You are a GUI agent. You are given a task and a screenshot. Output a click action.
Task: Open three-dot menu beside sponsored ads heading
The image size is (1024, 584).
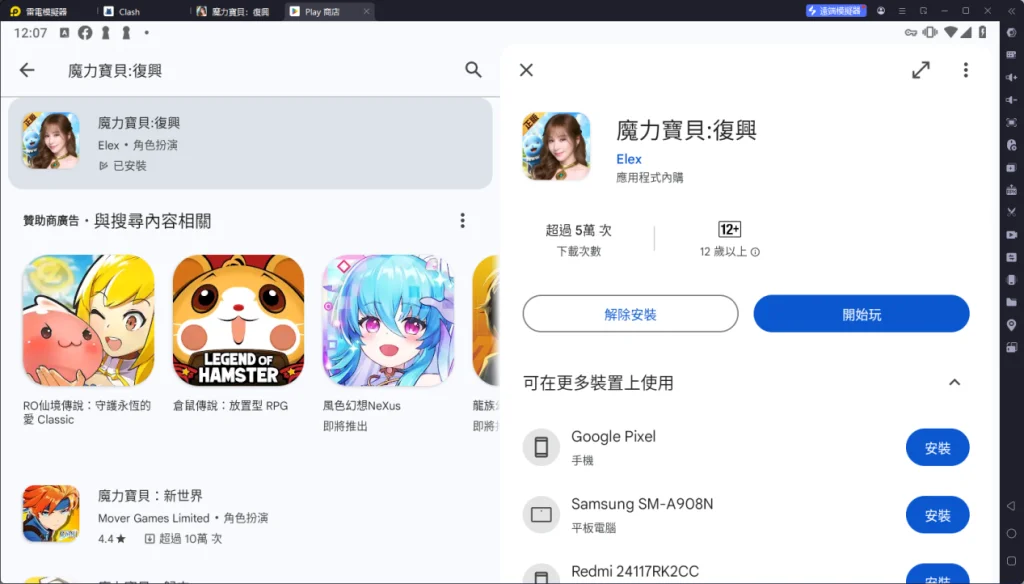pos(462,221)
